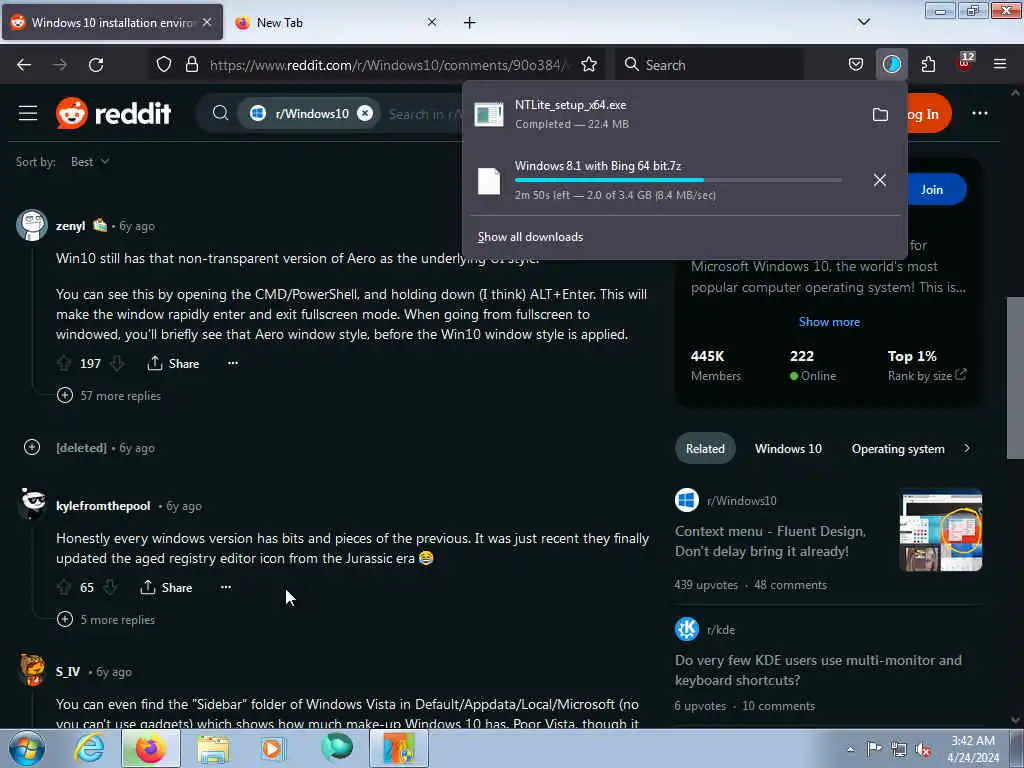Open the extensions puzzle icon
This screenshot has height=768, width=1024.
click(x=928, y=65)
